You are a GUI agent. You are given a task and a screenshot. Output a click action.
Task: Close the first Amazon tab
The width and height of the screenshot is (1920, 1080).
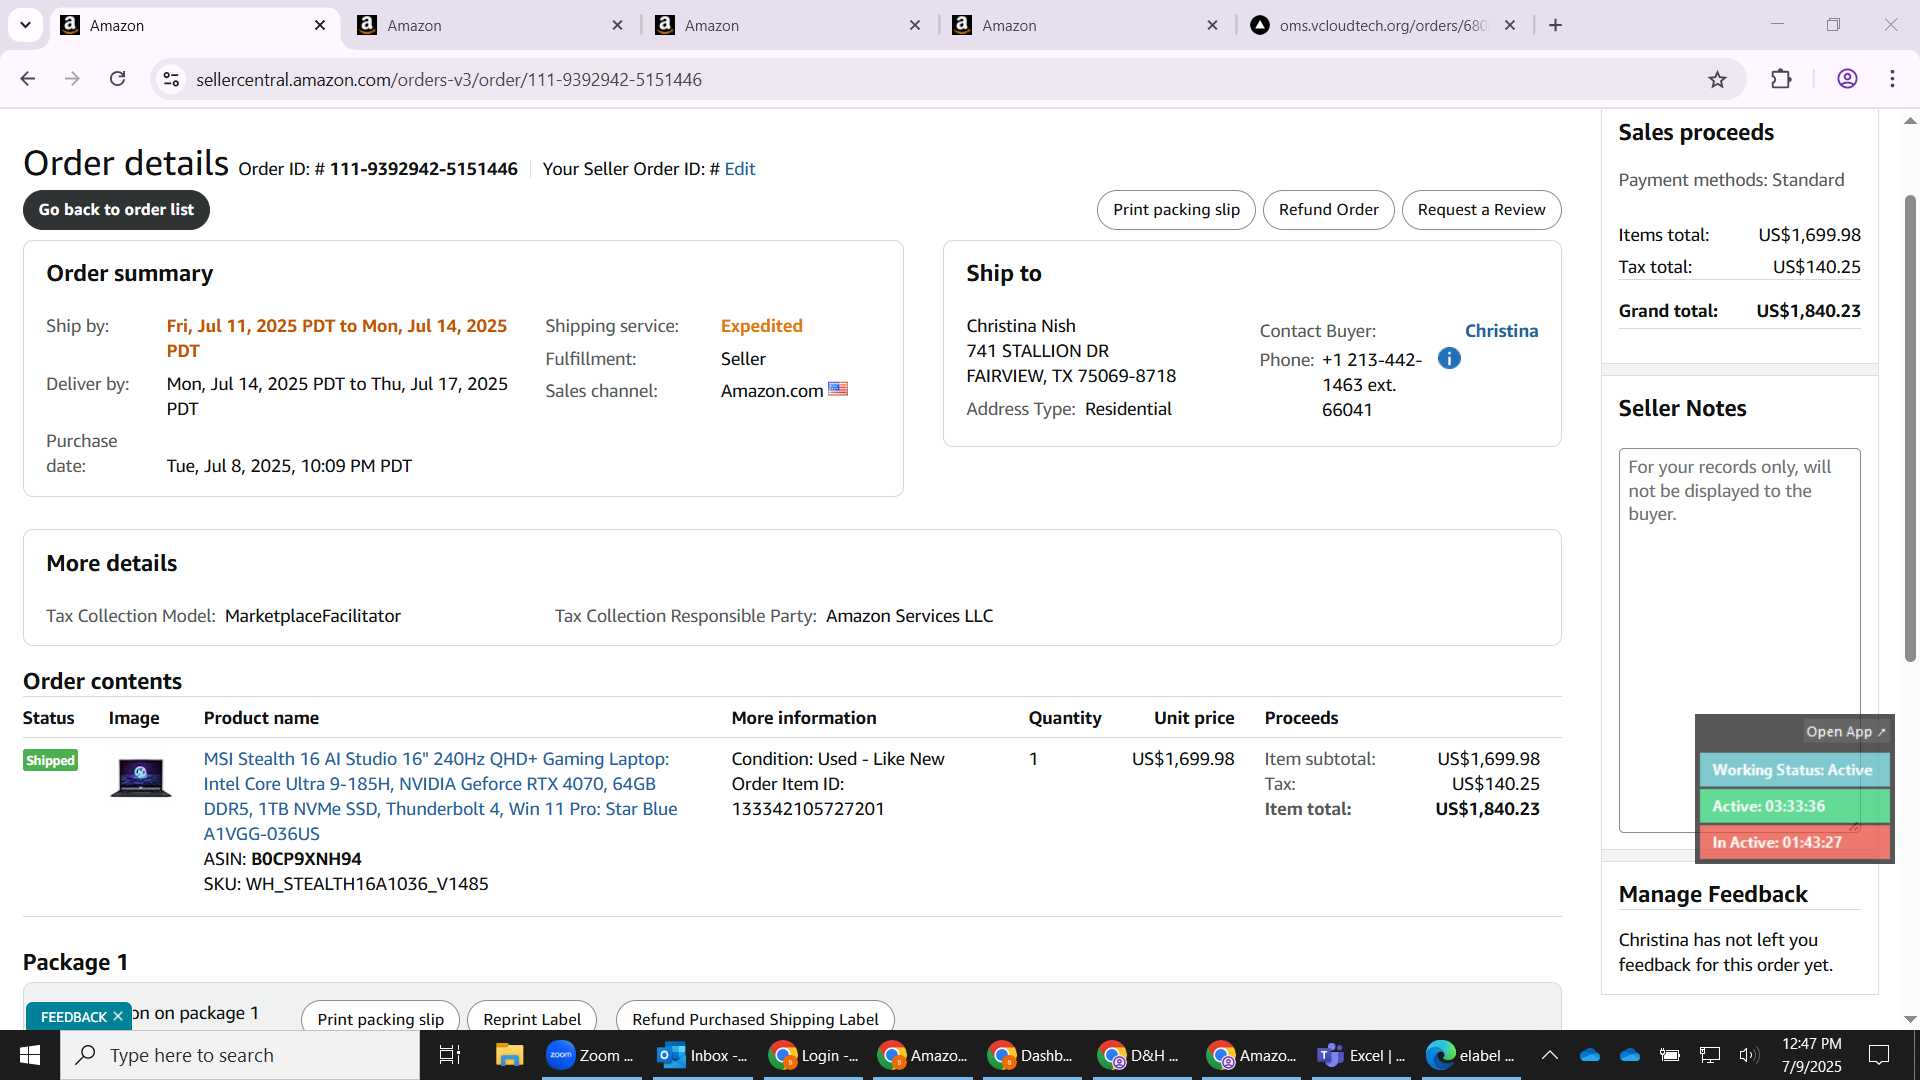pos(320,25)
